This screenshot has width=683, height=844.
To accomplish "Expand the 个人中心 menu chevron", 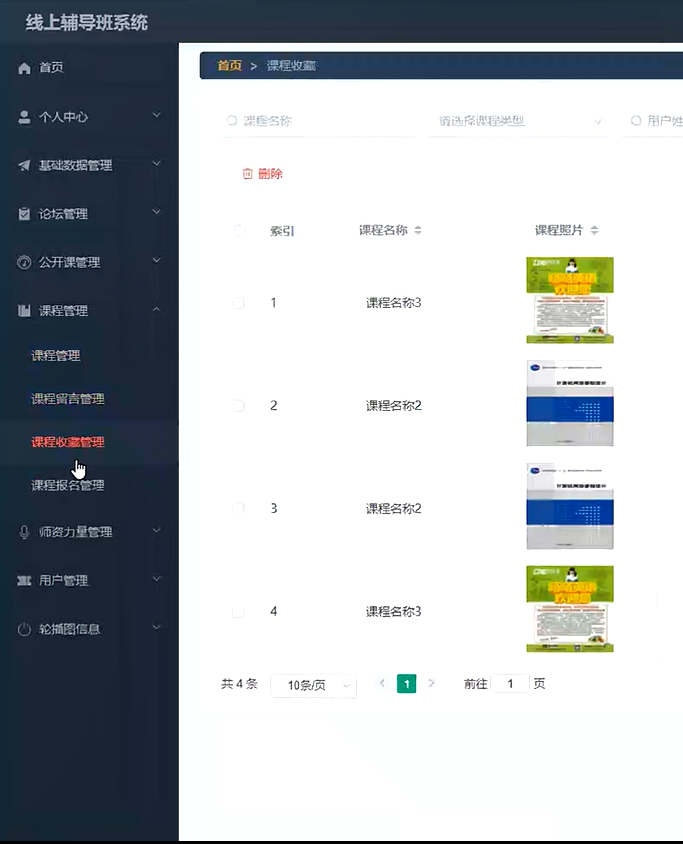I will click(x=156, y=115).
